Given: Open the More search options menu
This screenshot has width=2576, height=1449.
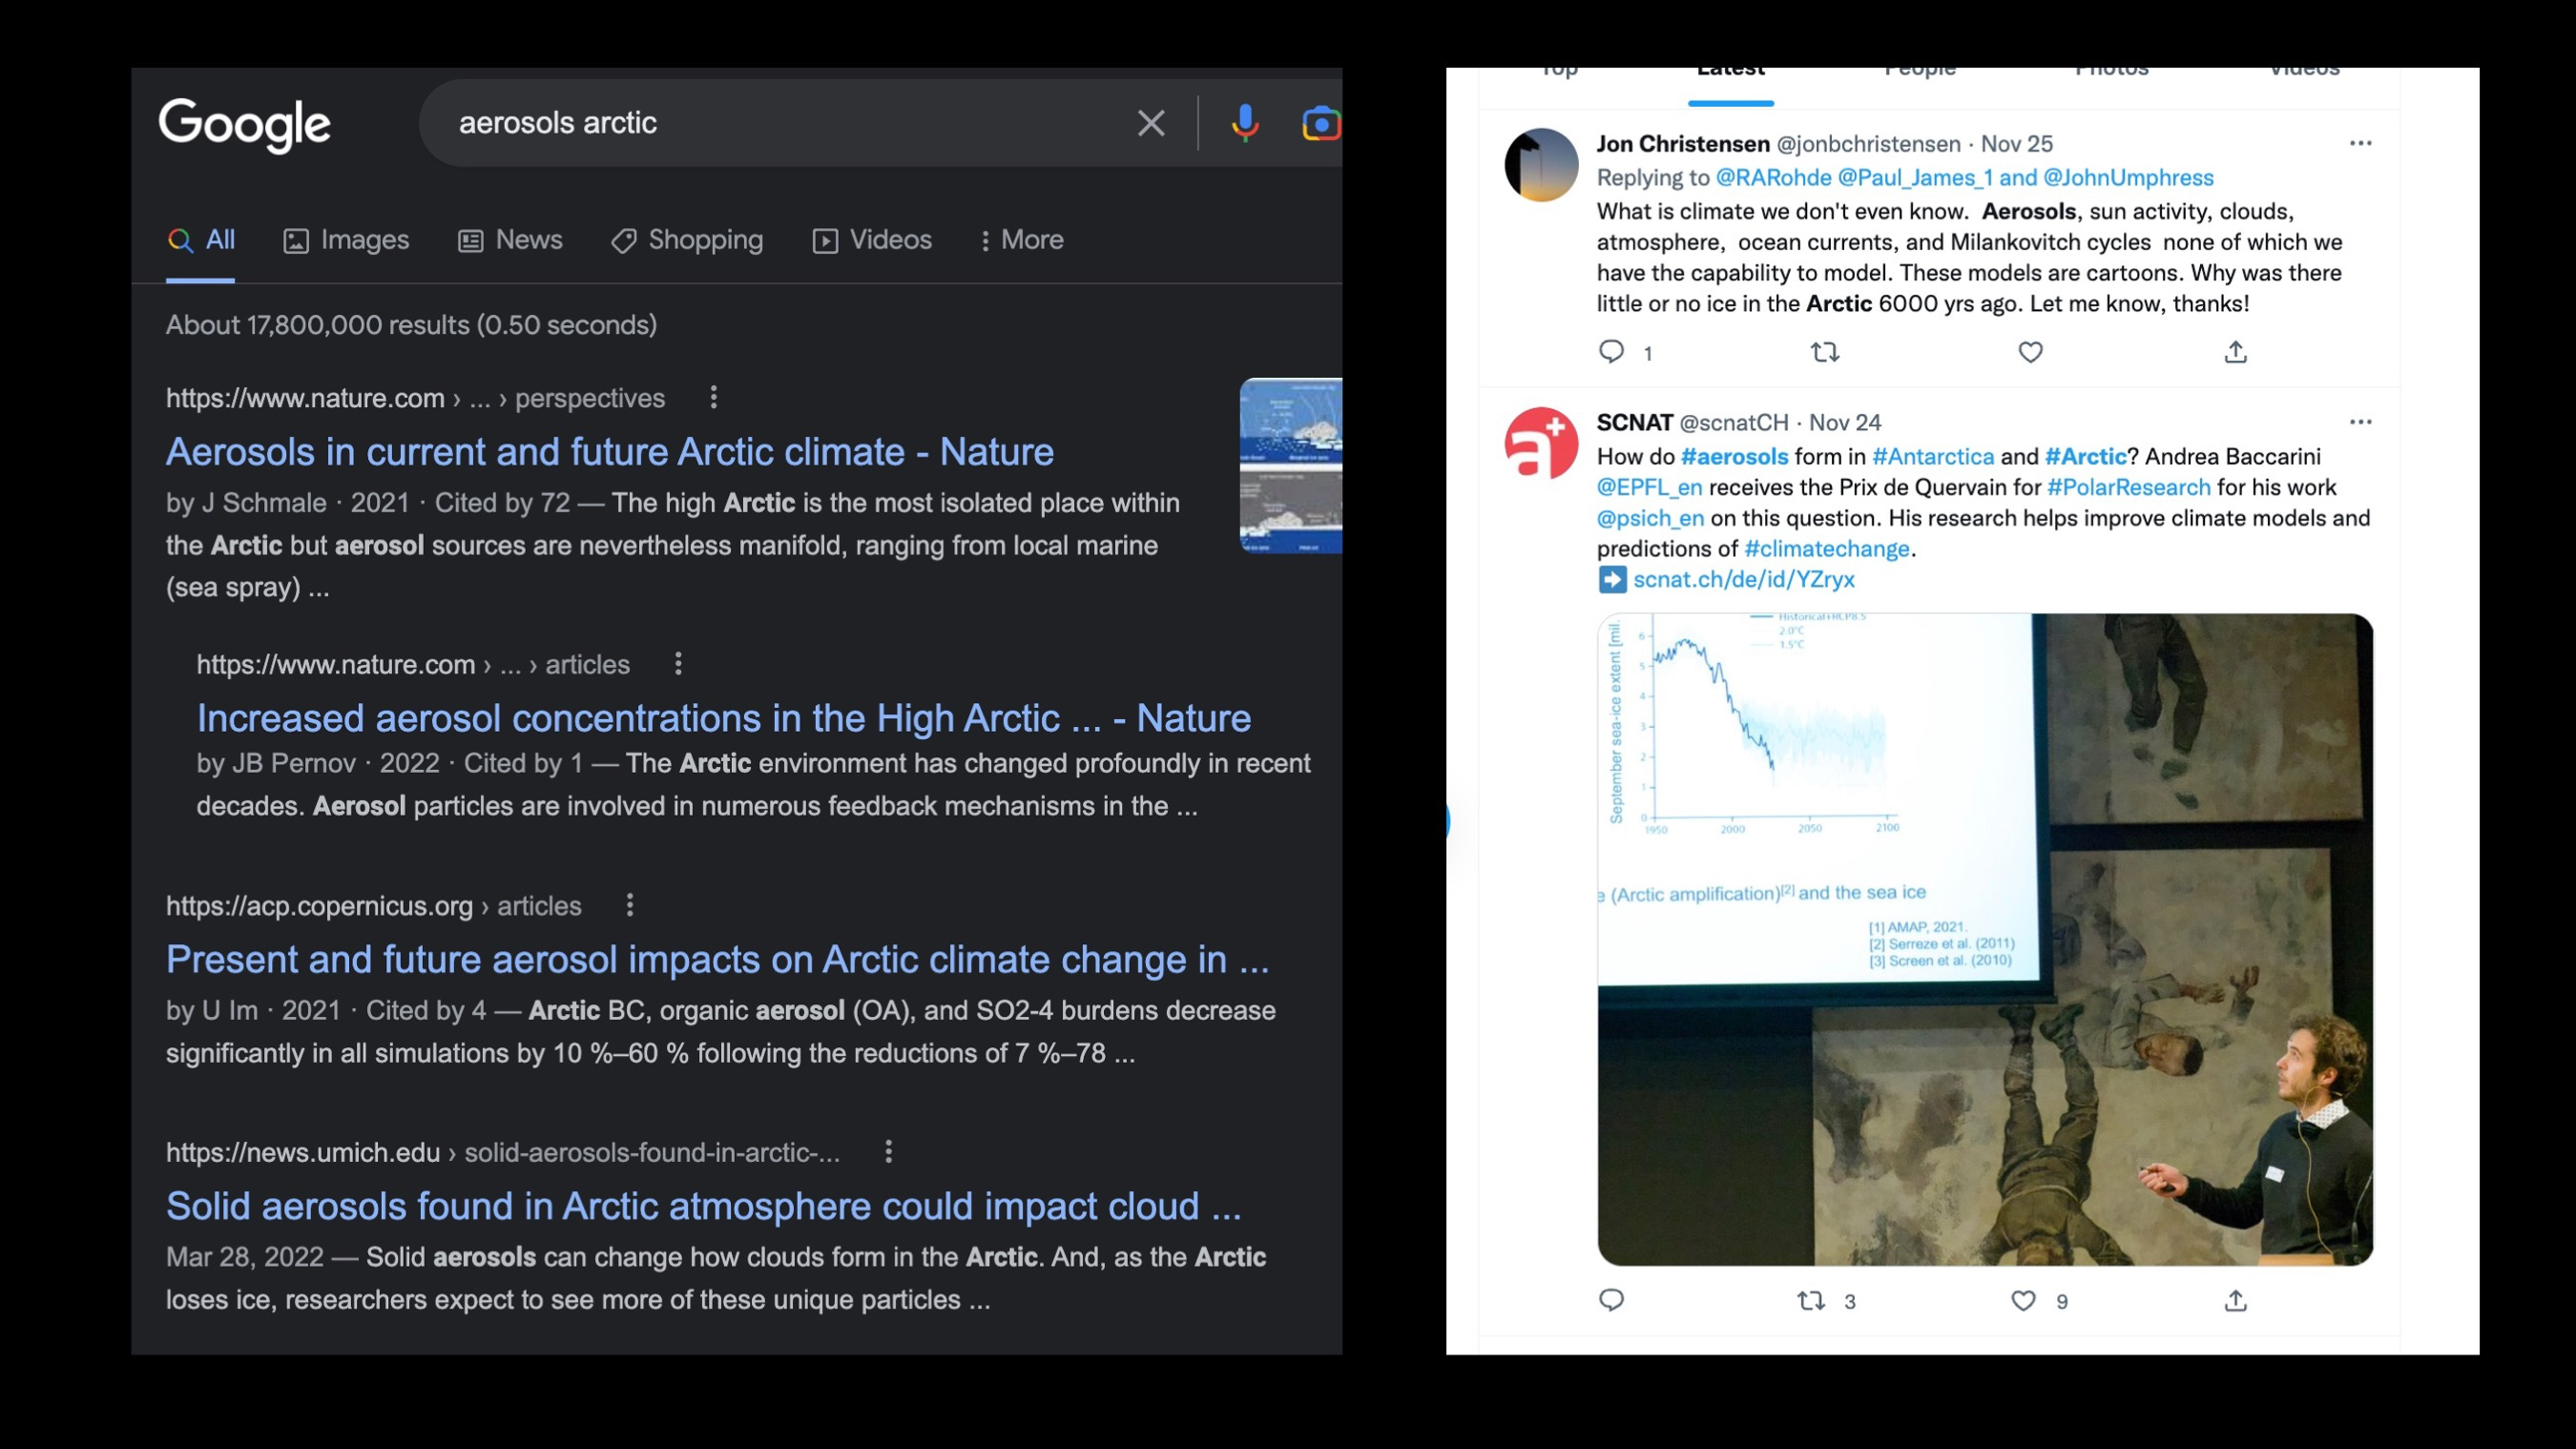Looking at the screenshot, I should (1021, 240).
